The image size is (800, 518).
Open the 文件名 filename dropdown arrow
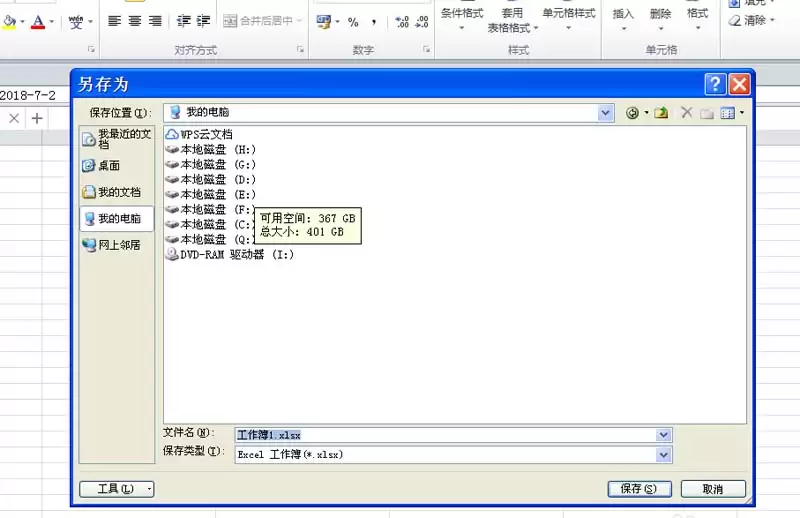[663, 435]
